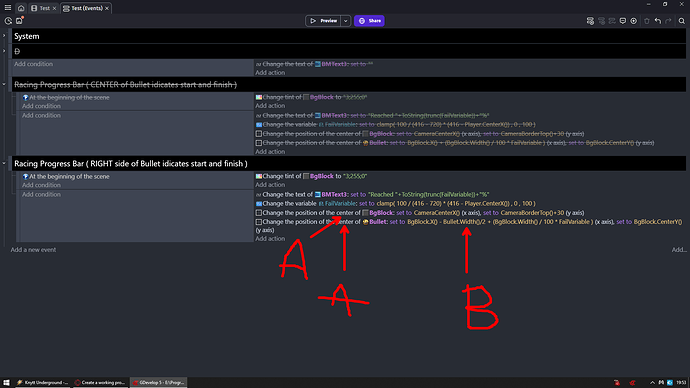Close the Test scene tab

point(55,8)
